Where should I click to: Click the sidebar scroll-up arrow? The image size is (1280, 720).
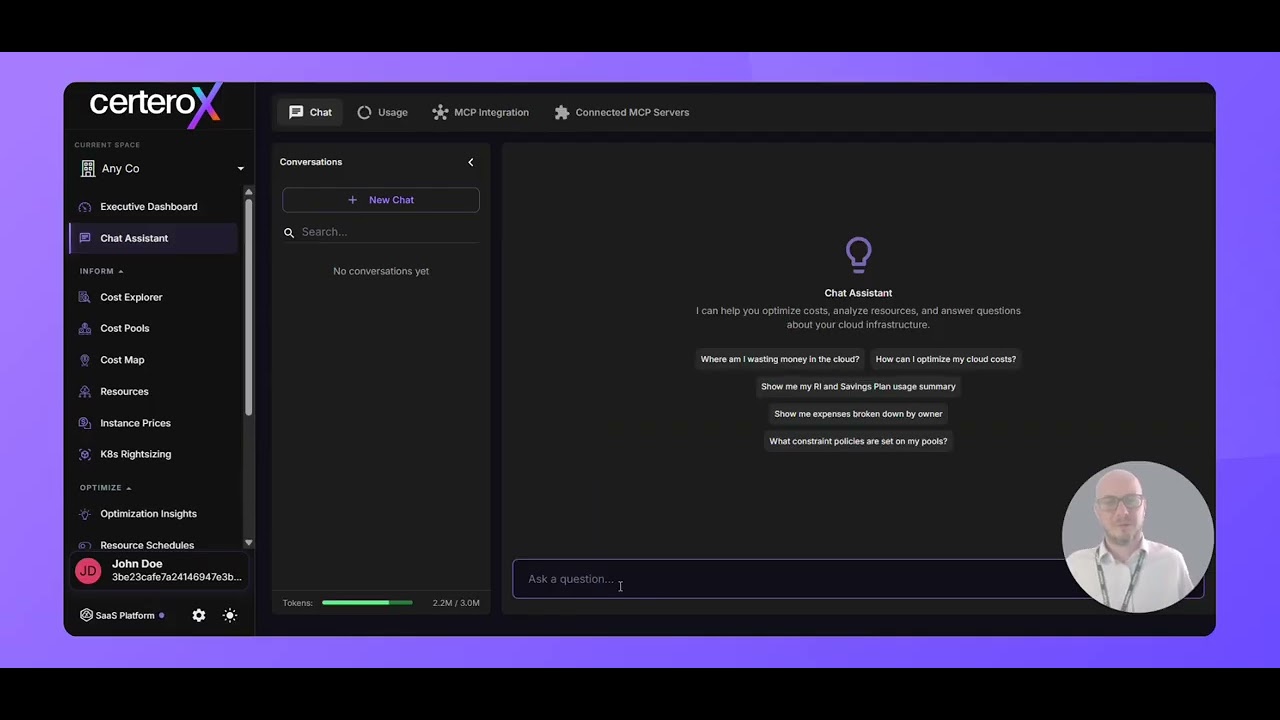[248, 191]
